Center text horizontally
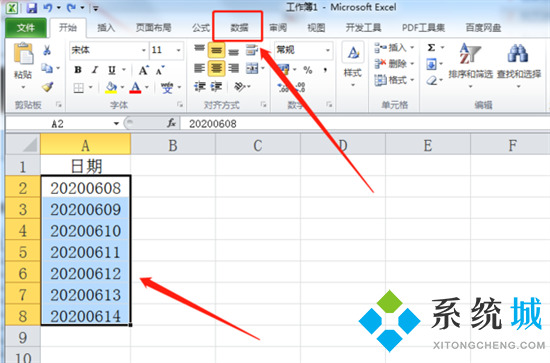Screen dimensions: 550x363 click(216, 68)
